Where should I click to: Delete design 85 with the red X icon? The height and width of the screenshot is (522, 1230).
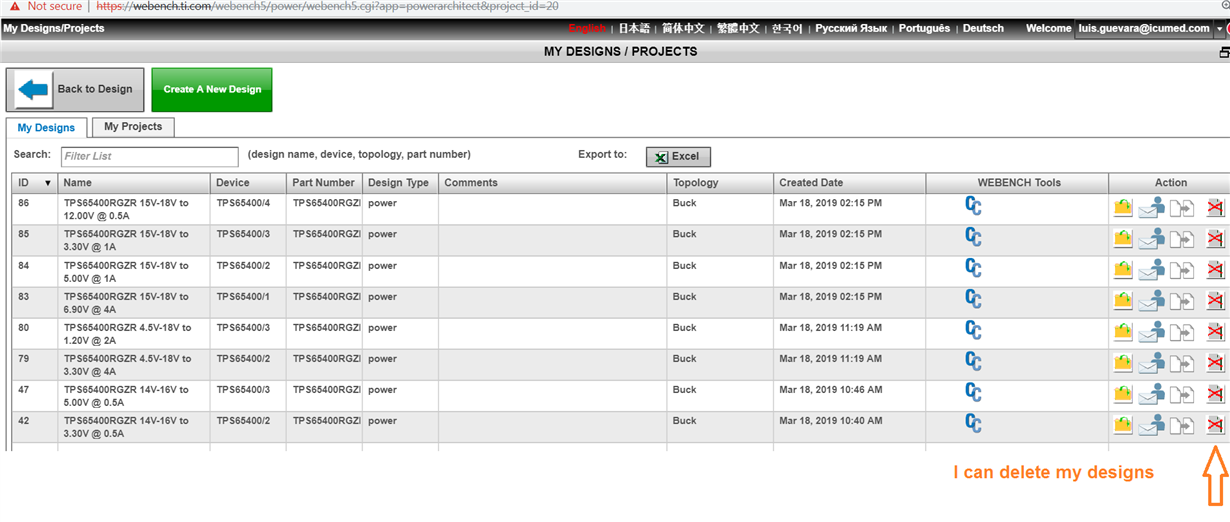(1215, 239)
